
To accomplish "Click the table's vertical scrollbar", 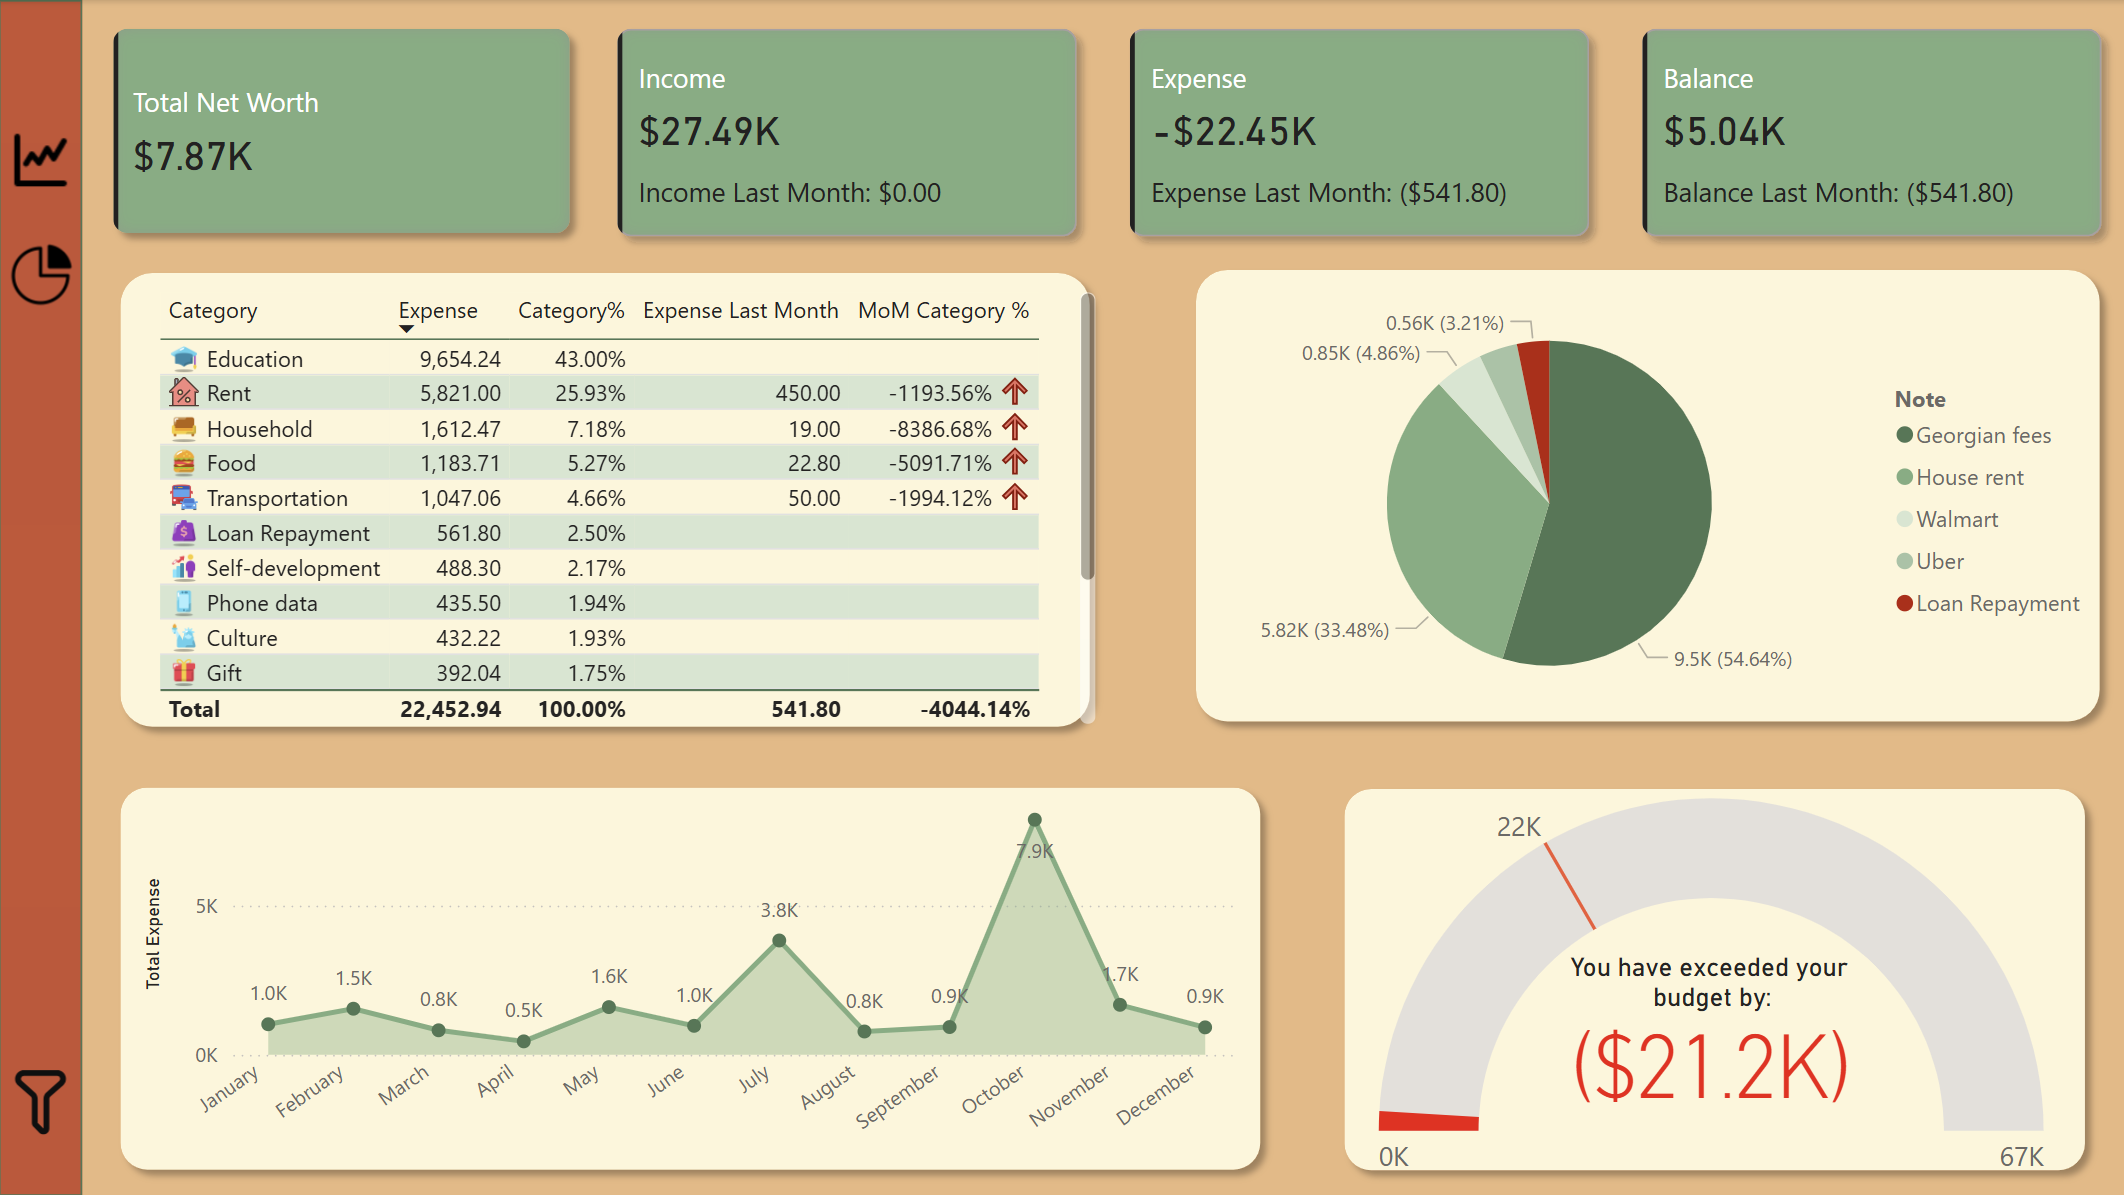I will click(1087, 436).
